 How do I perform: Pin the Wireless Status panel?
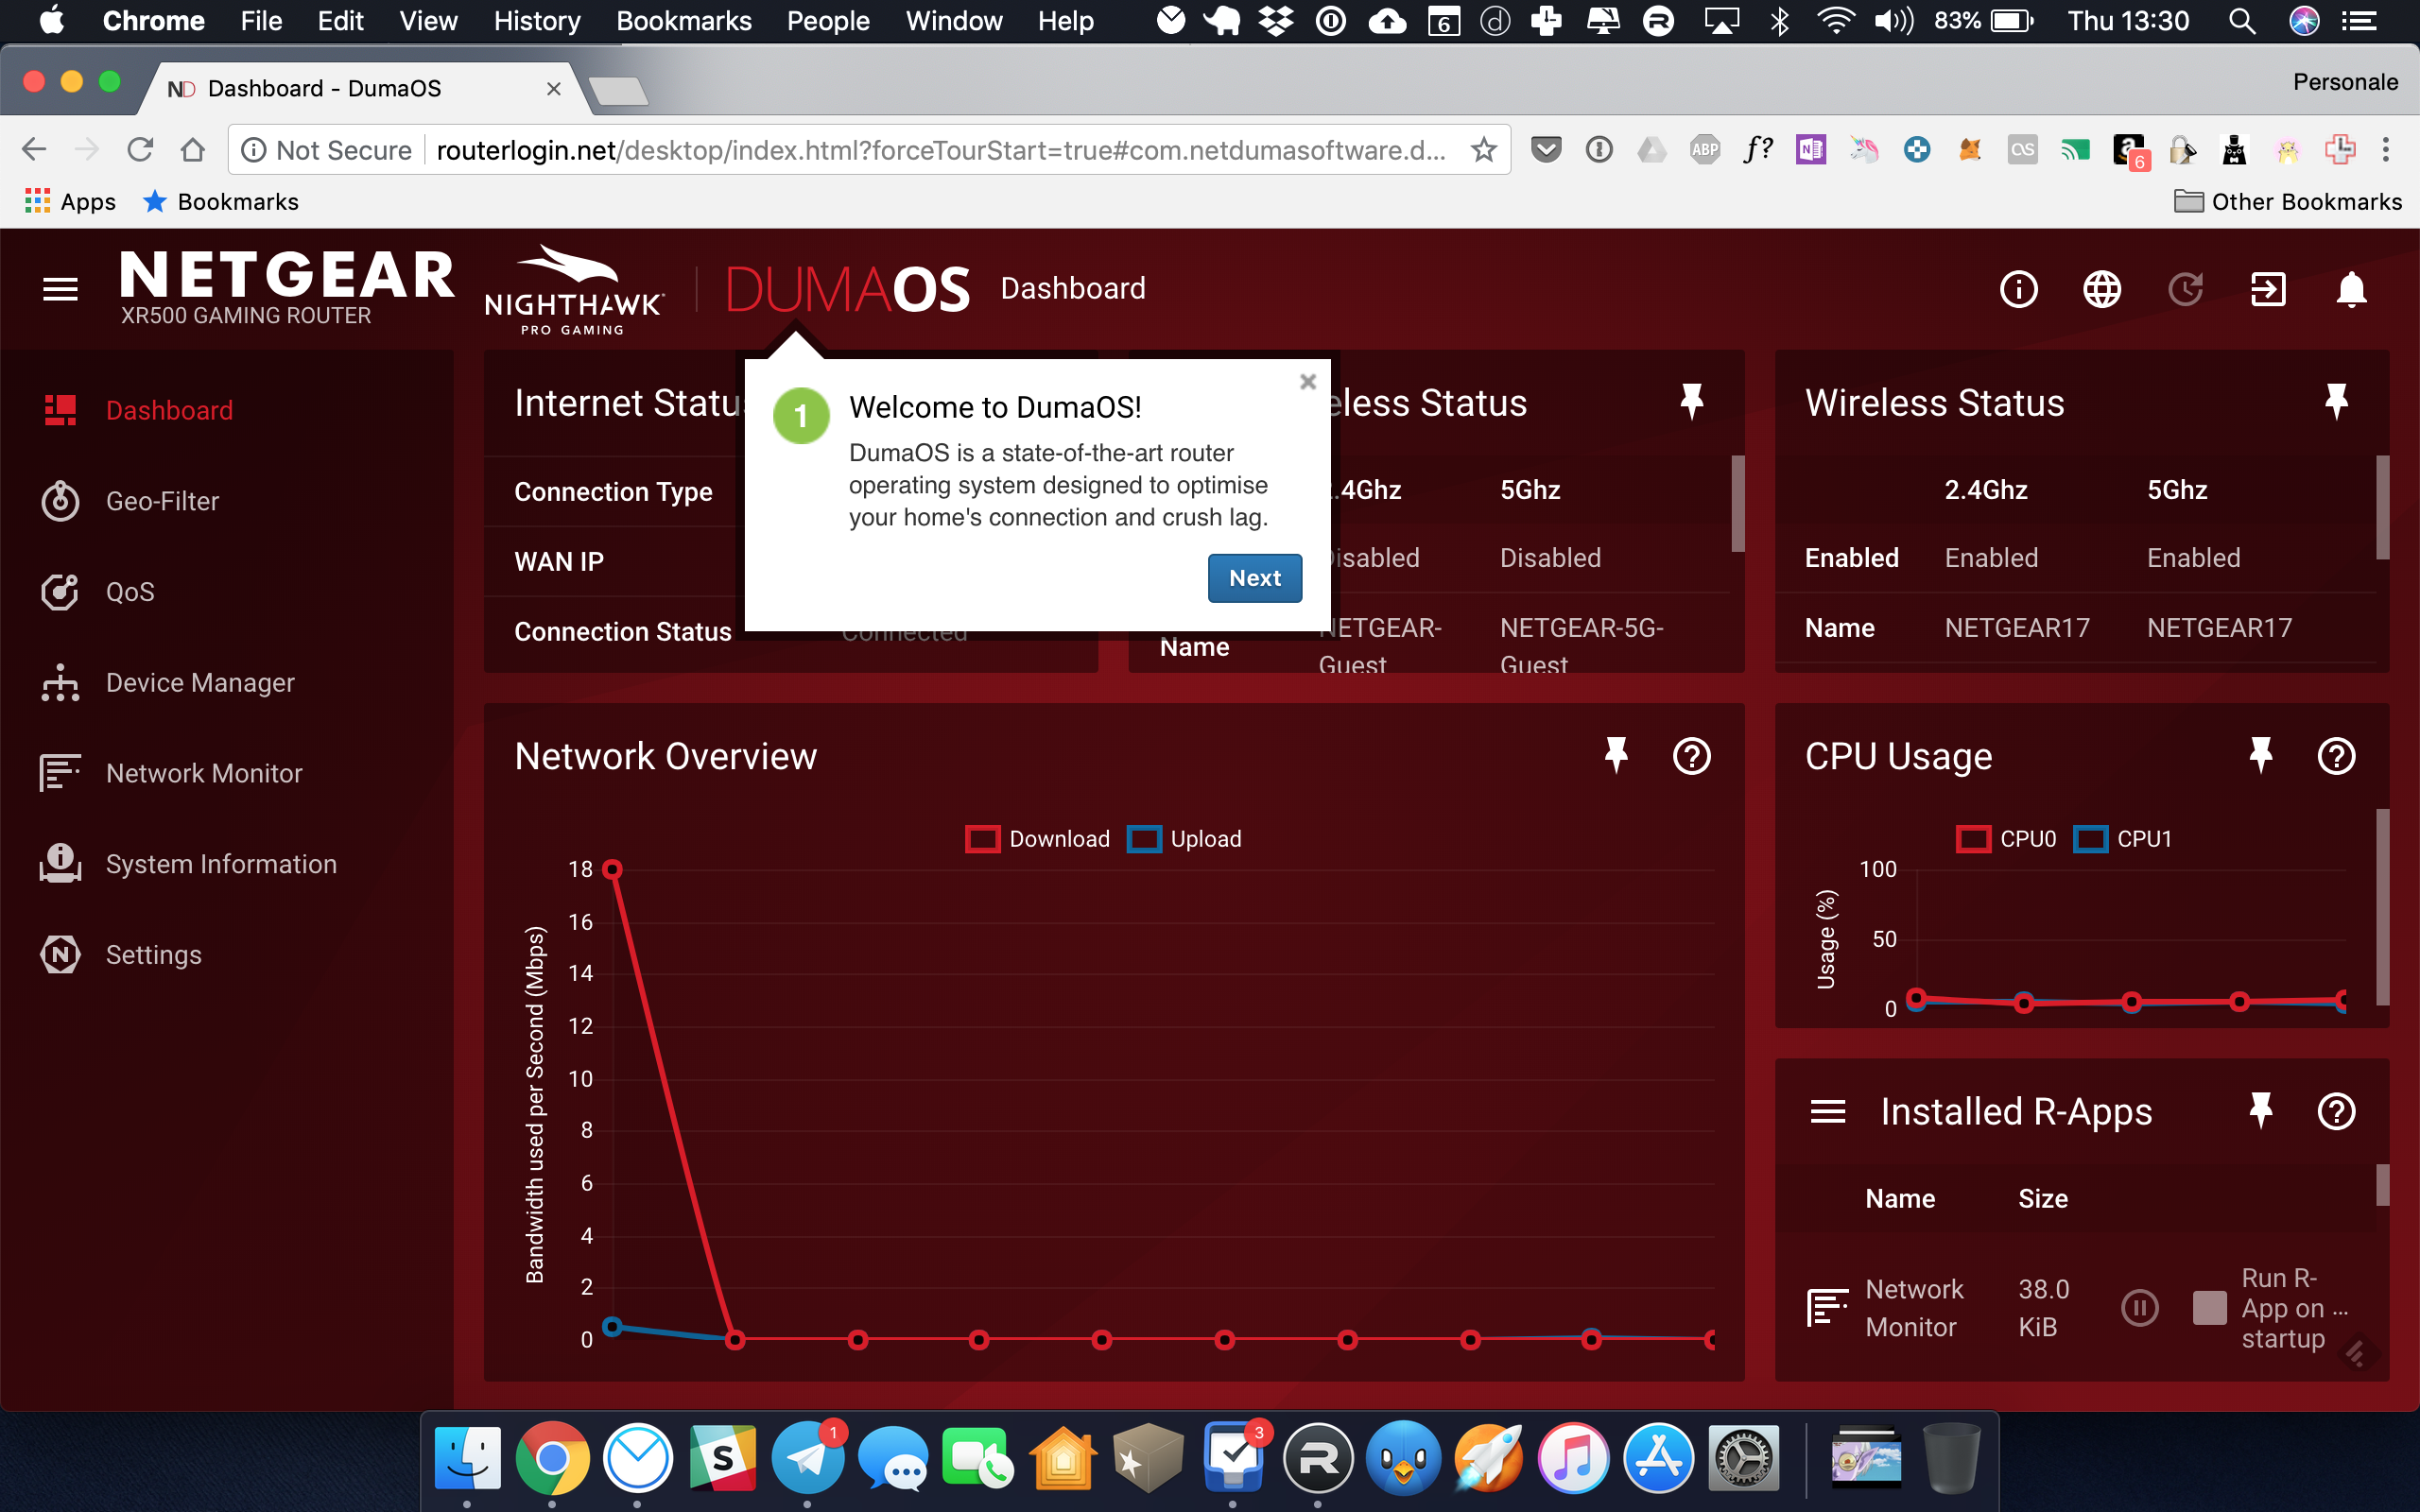click(x=2336, y=402)
